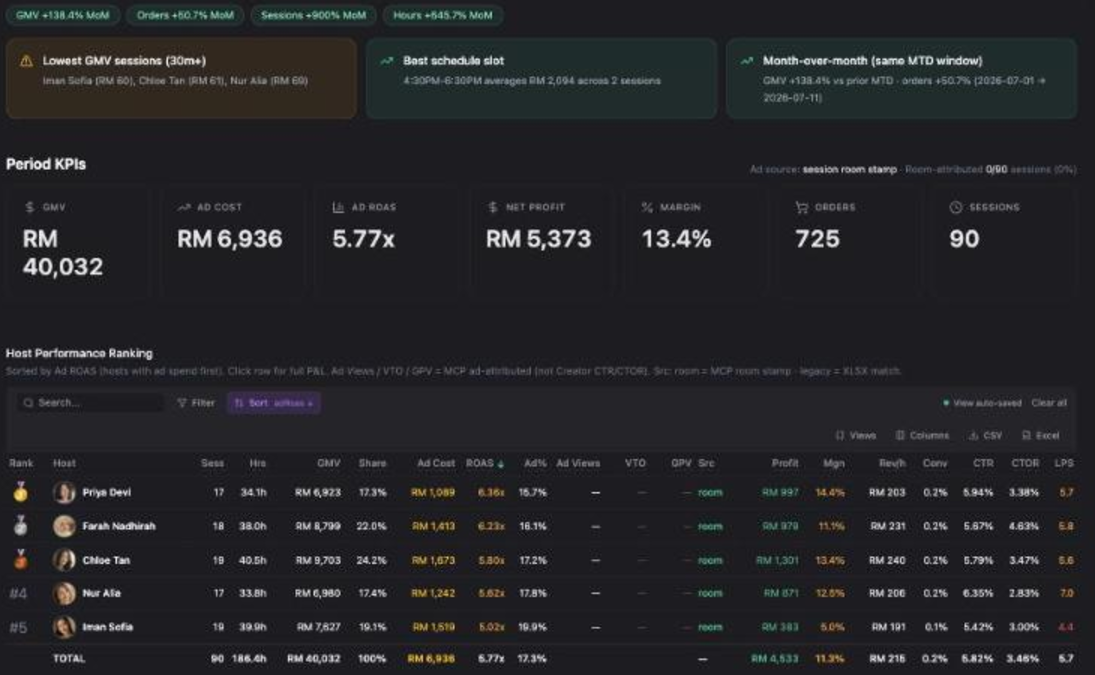
Task: Click the warning icon on Lowest GMV sessions card
Action: coord(27,61)
